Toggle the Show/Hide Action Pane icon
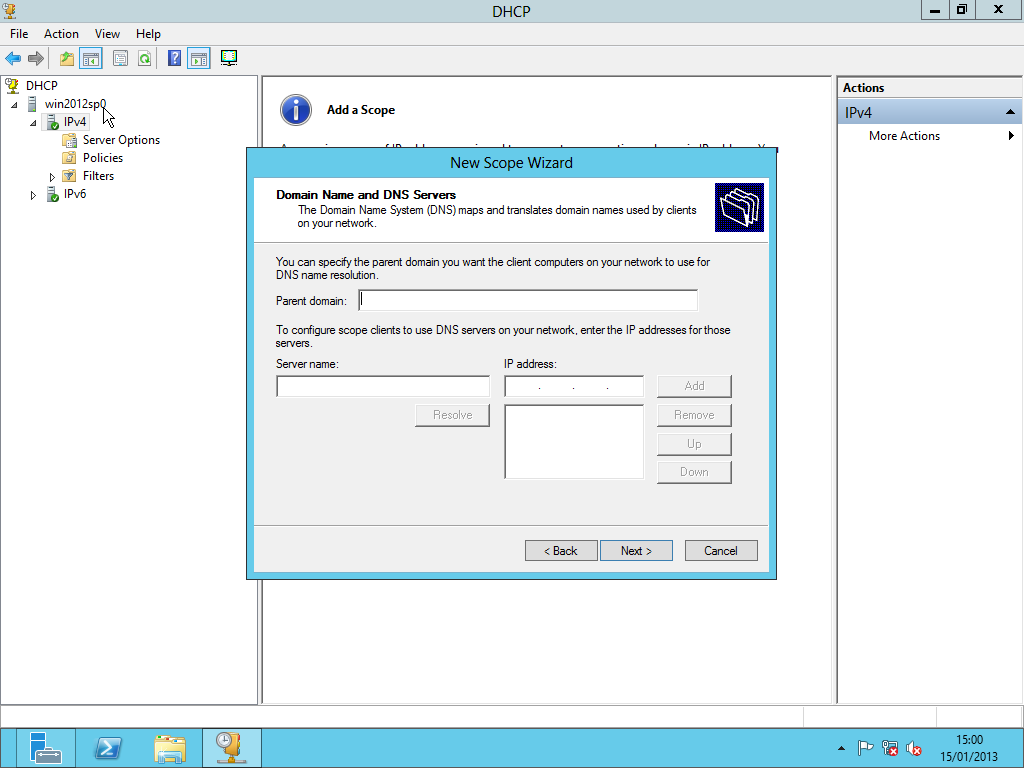The height and width of the screenshot is (768, 1024). (x=198, y=59)
